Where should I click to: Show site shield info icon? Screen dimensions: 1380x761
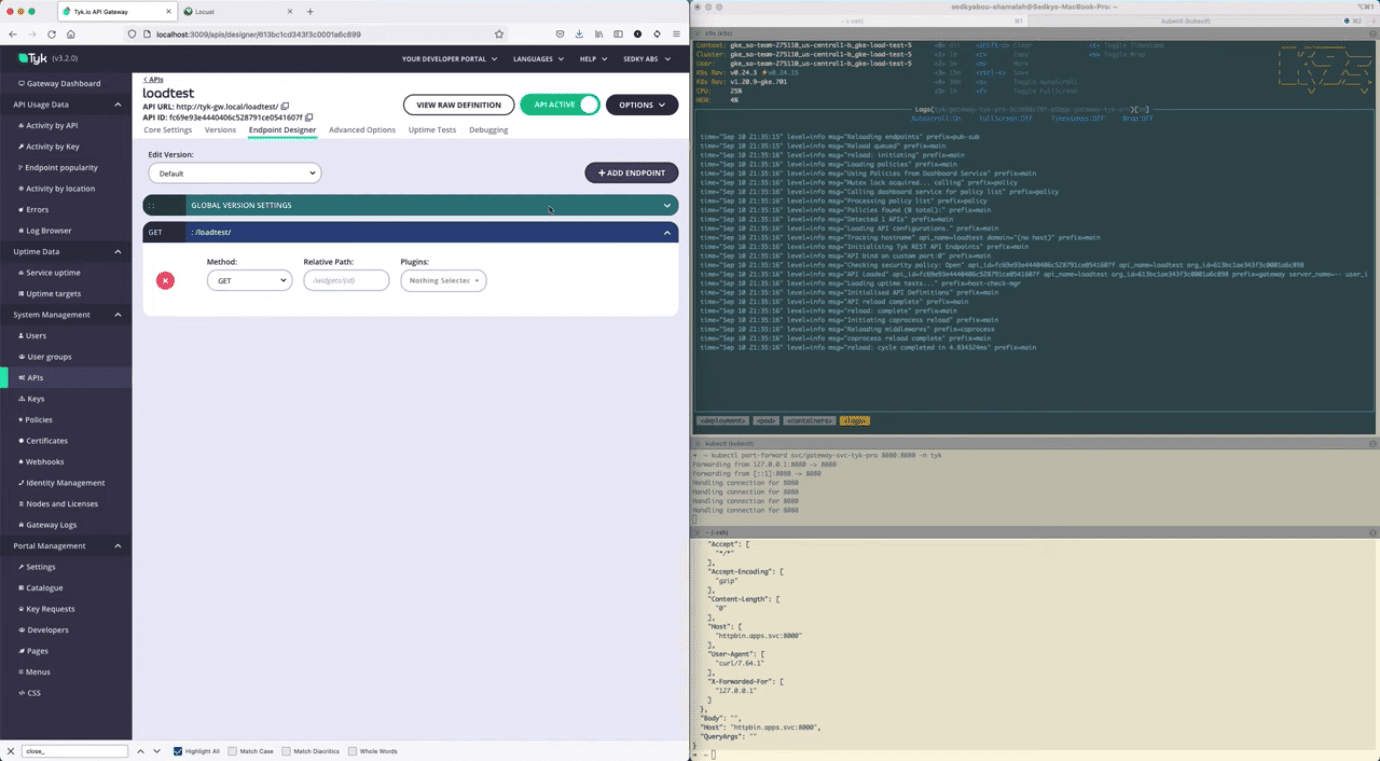(x=132, y=34)
